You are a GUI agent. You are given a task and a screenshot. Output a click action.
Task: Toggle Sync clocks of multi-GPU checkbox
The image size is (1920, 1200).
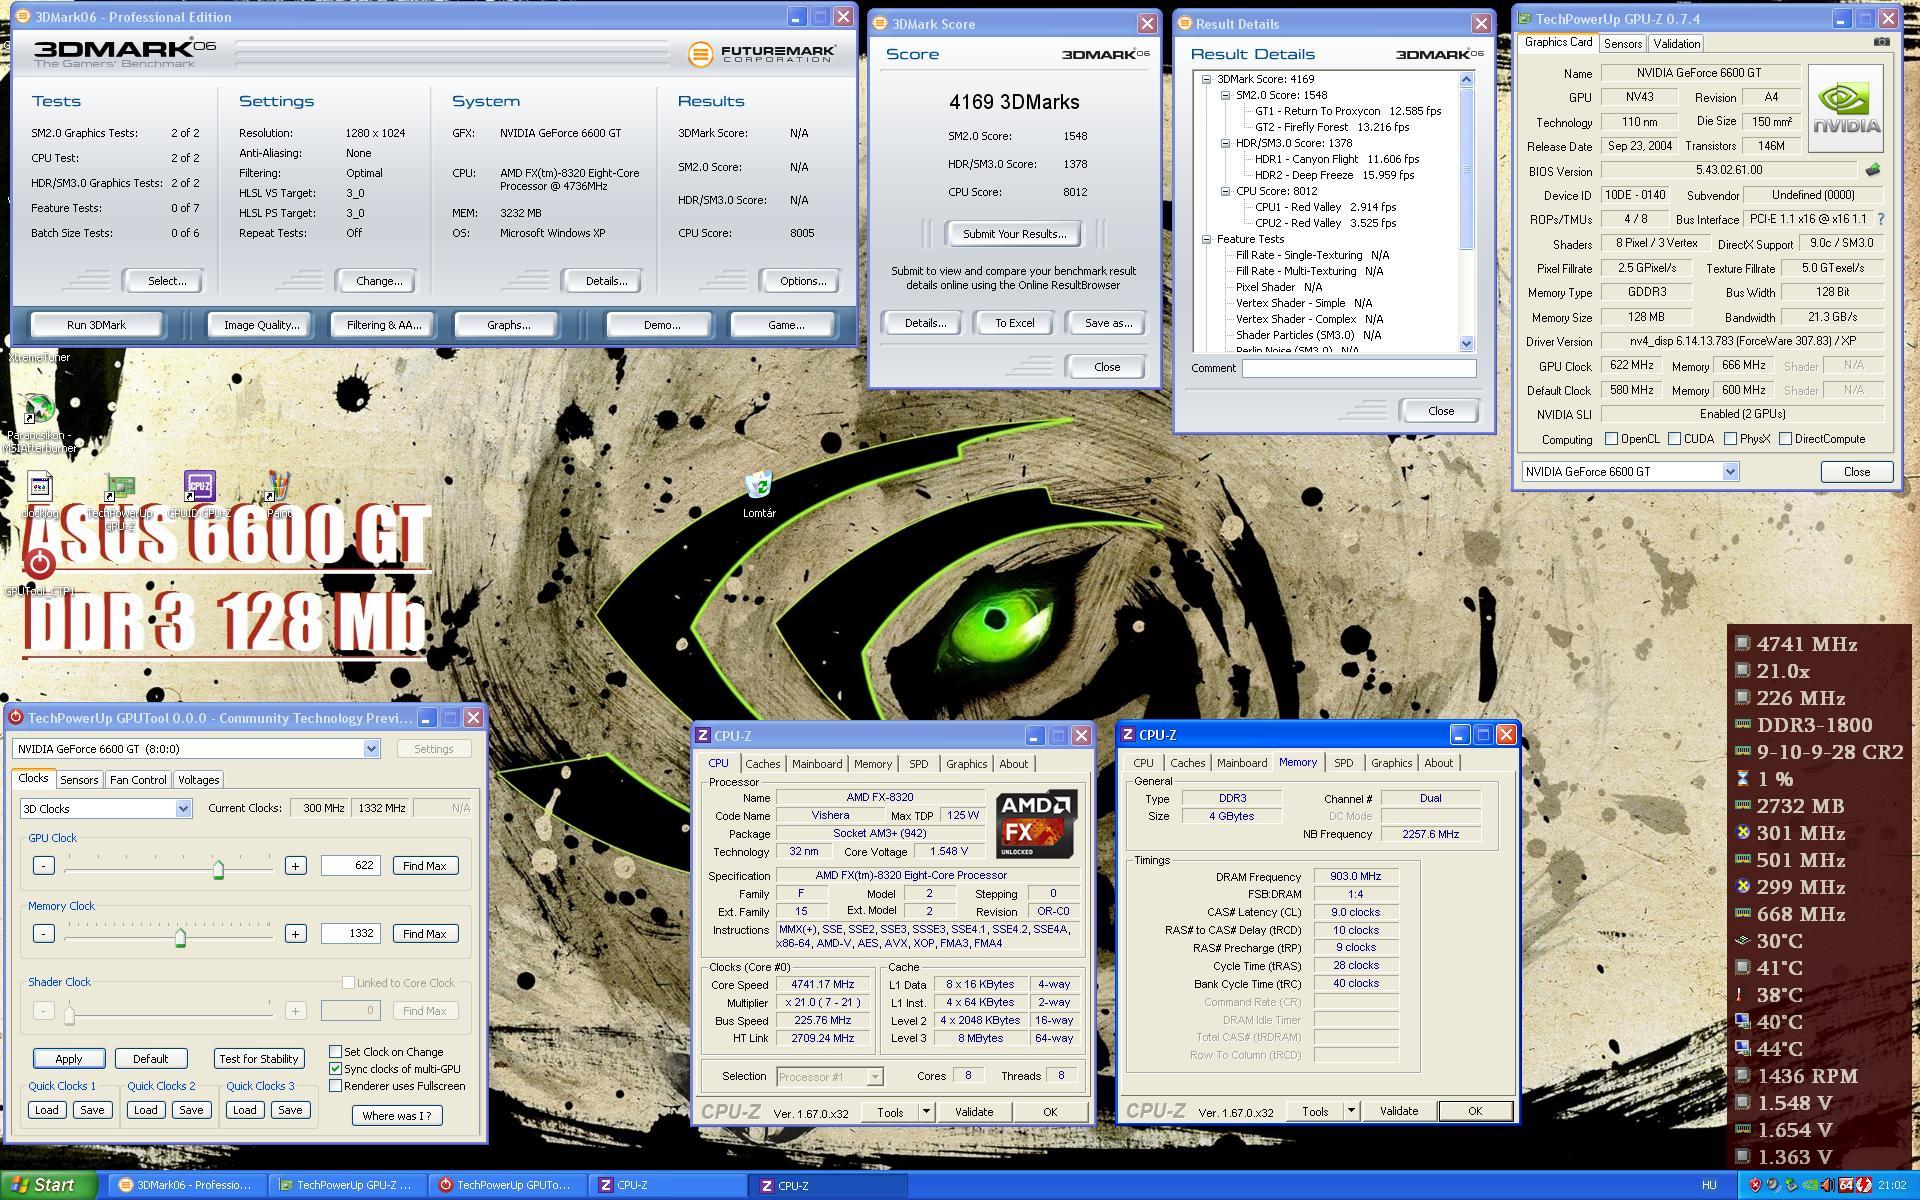click(x=336, y=1068)
